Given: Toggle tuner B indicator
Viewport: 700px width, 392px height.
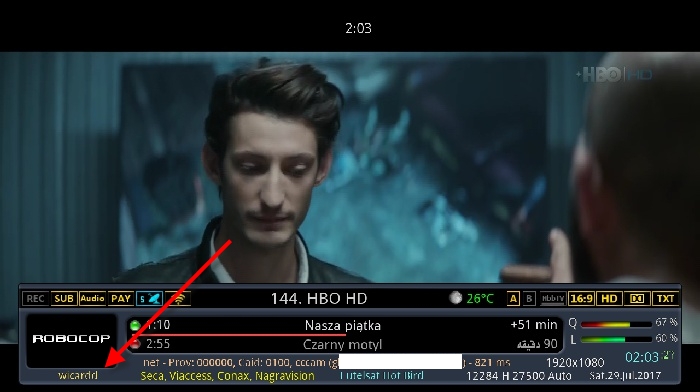Looking at the screenshot, I should tap(529, 299).
